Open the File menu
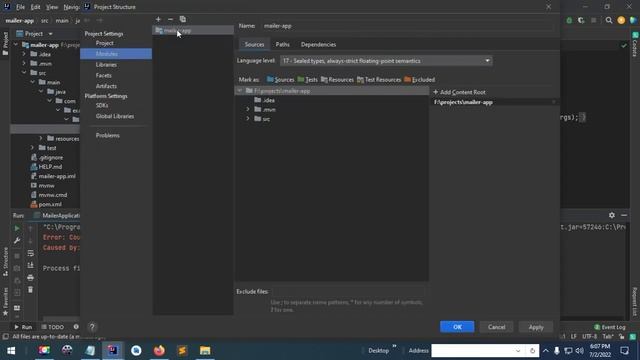The width and height of the screenshot is (640, 360). click(x=20, y=7)
